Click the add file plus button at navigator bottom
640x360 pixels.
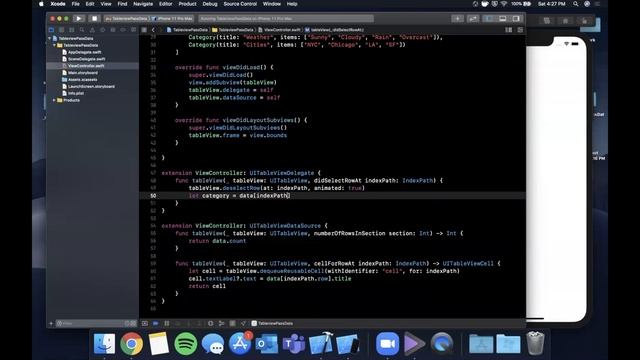point(51,323)
